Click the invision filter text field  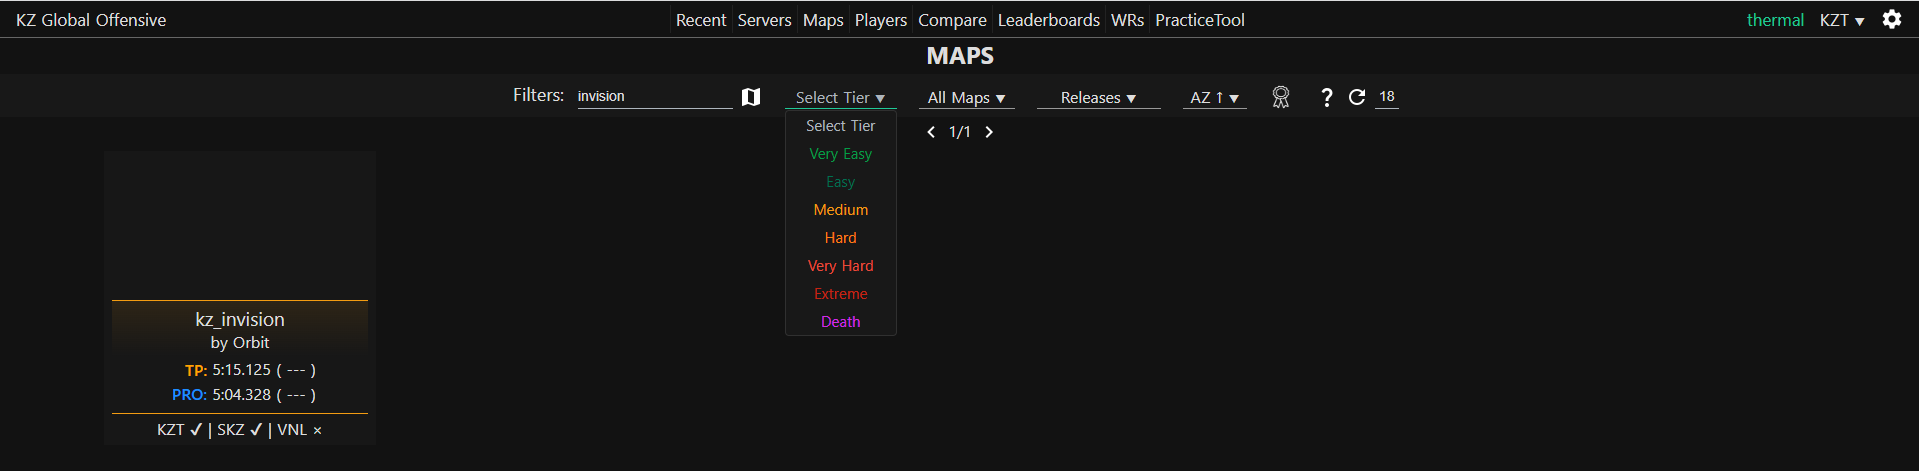click(655, 96)
